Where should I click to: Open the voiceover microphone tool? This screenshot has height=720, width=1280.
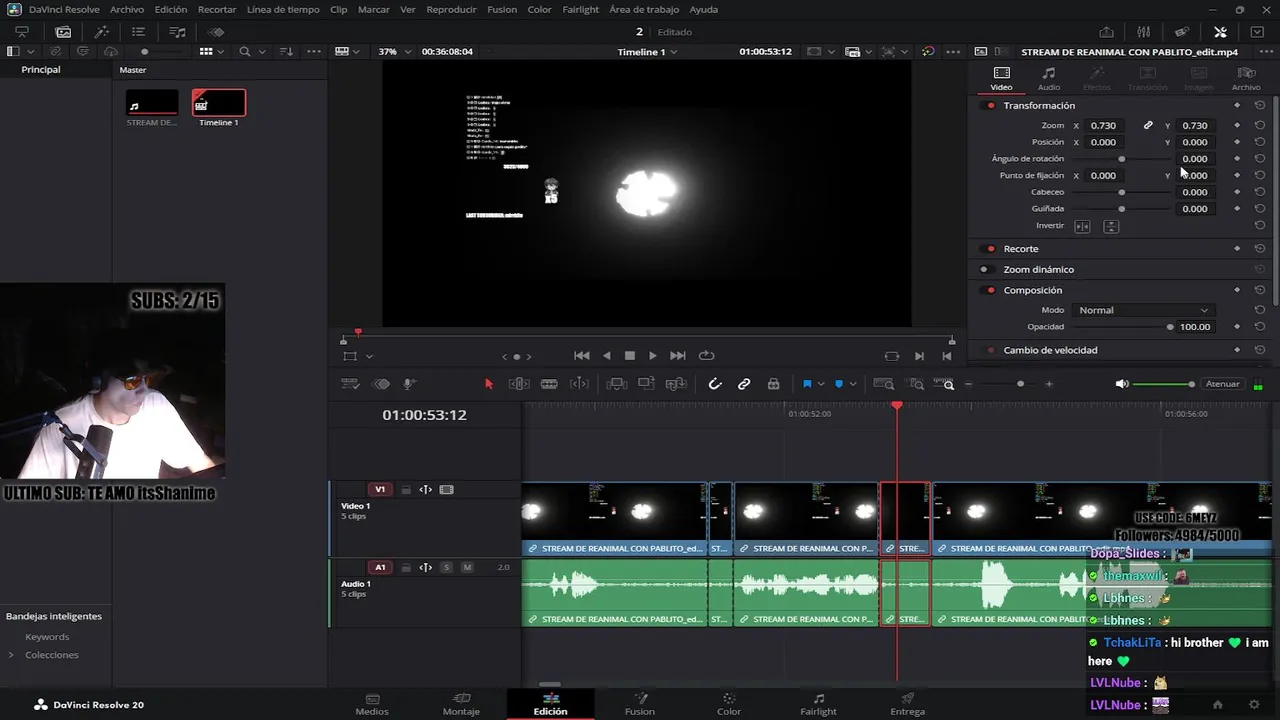410,384
